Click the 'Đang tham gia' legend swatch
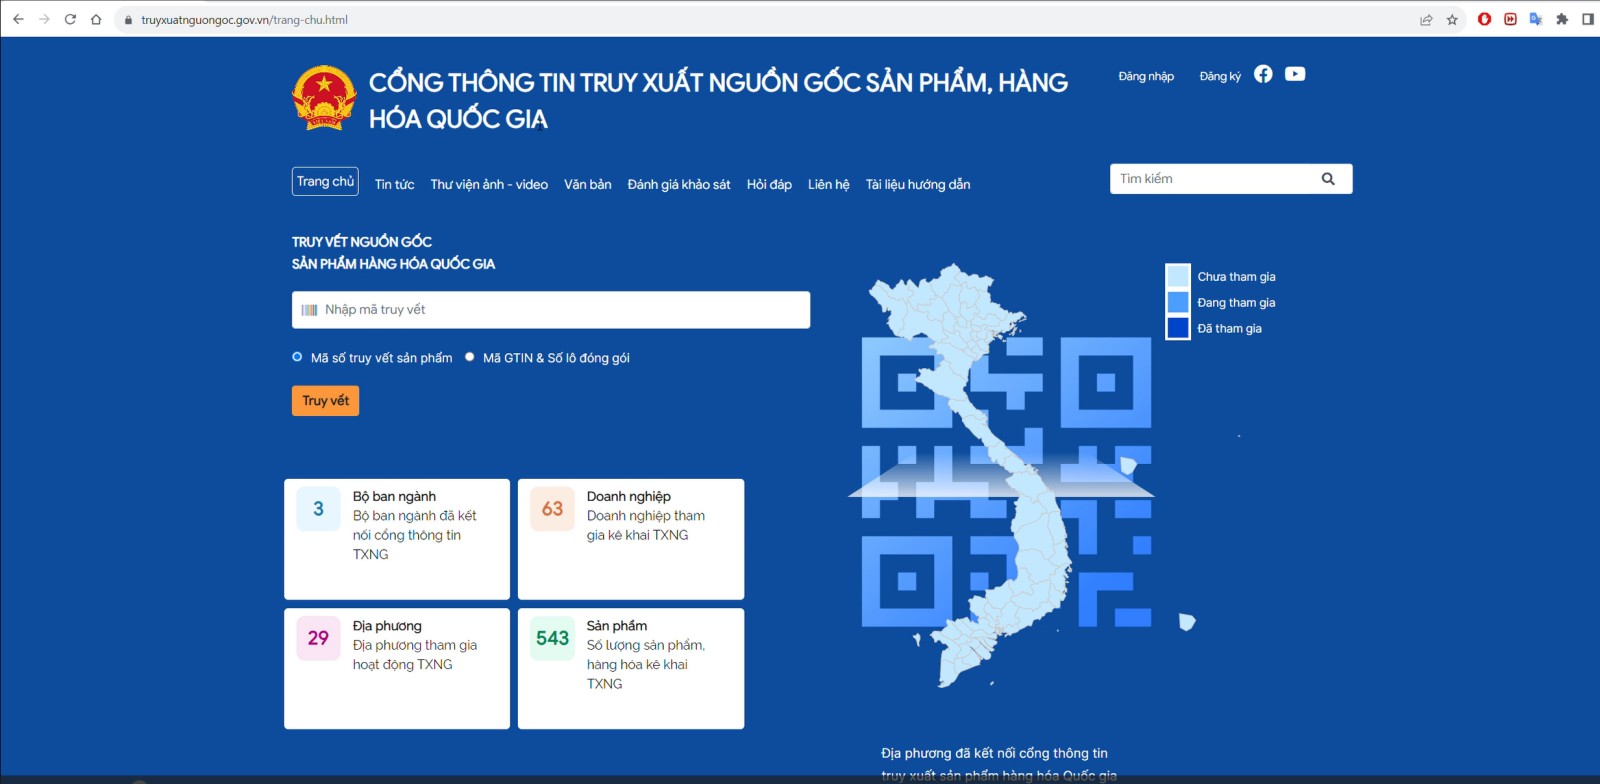 coord(1178,302)
